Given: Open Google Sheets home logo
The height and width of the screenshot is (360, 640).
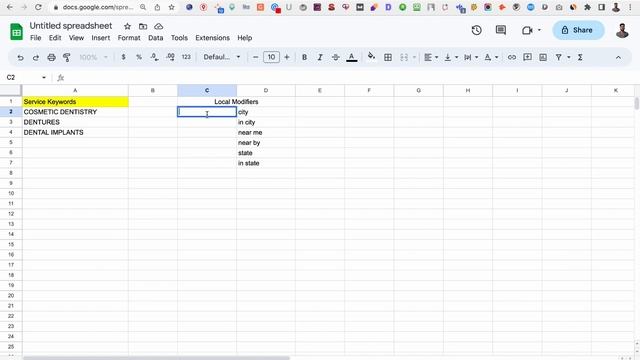Looking at the screenshot, I should [16, 32].
